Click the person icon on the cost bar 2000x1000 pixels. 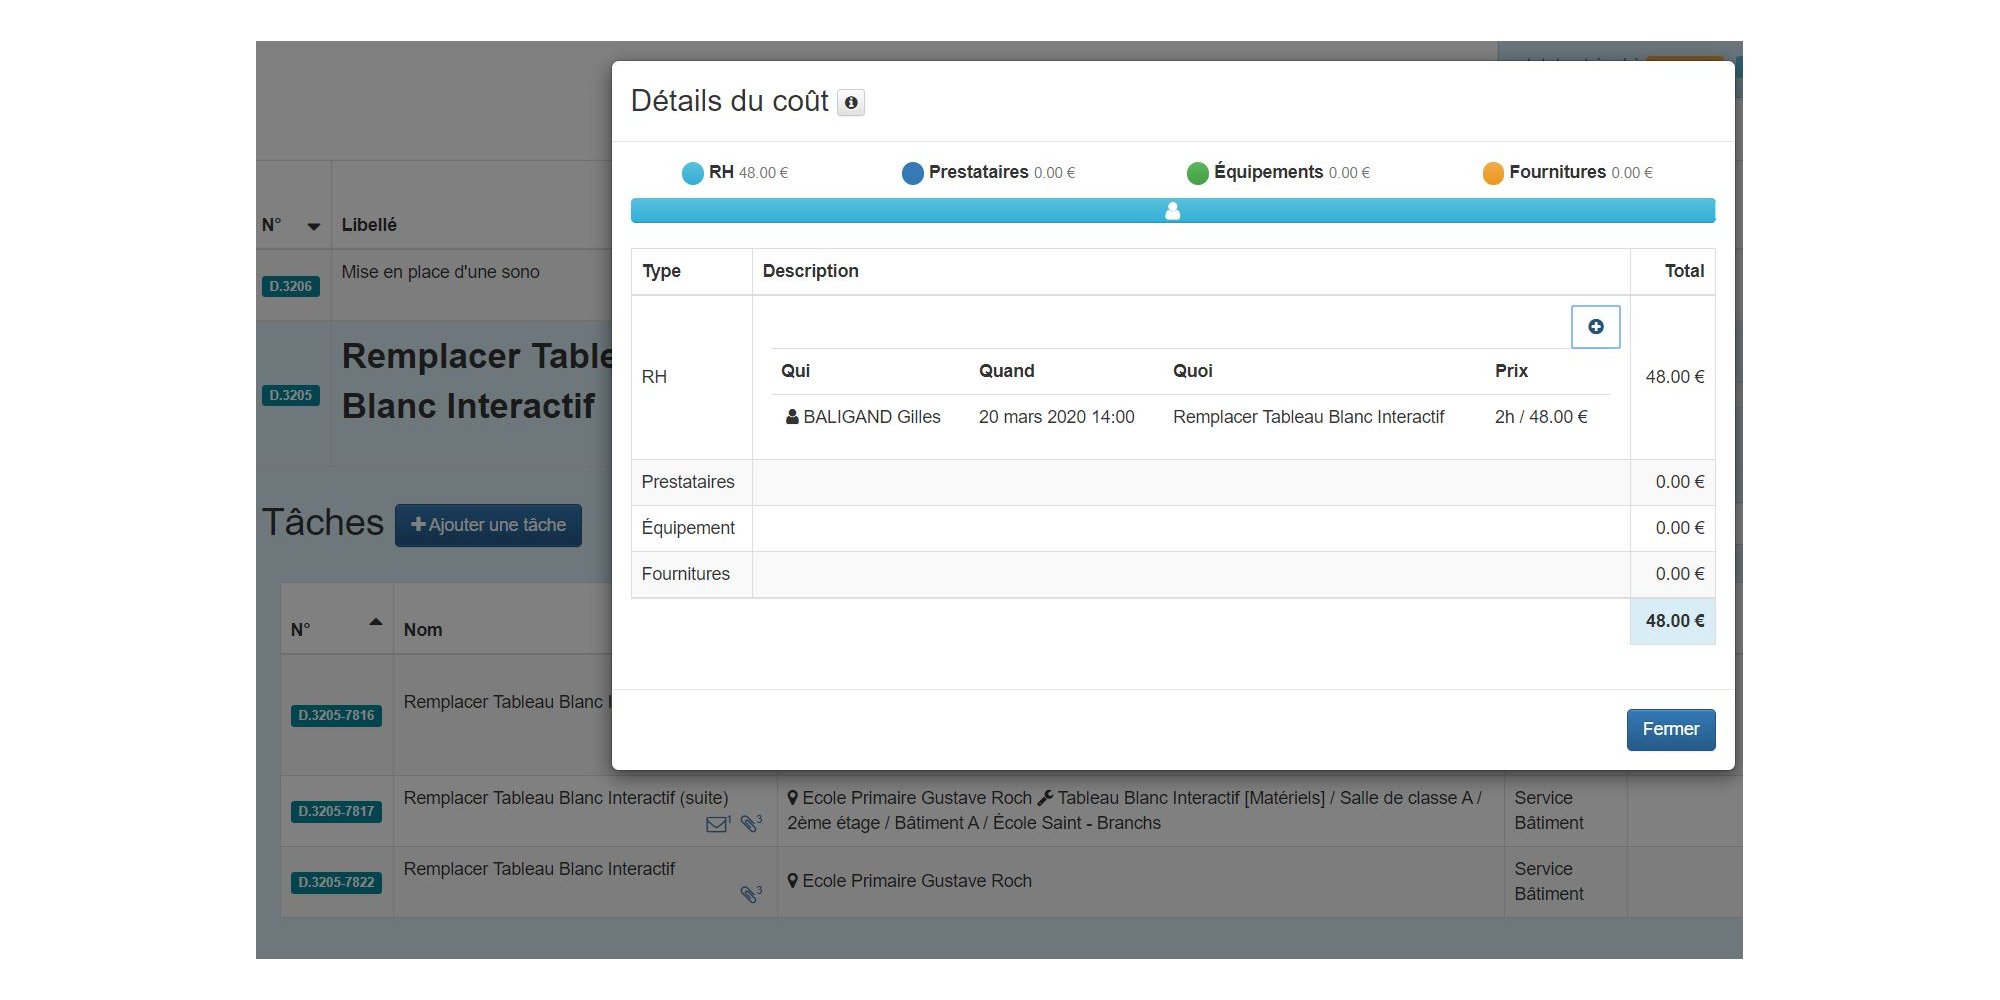pos(1173,211)
